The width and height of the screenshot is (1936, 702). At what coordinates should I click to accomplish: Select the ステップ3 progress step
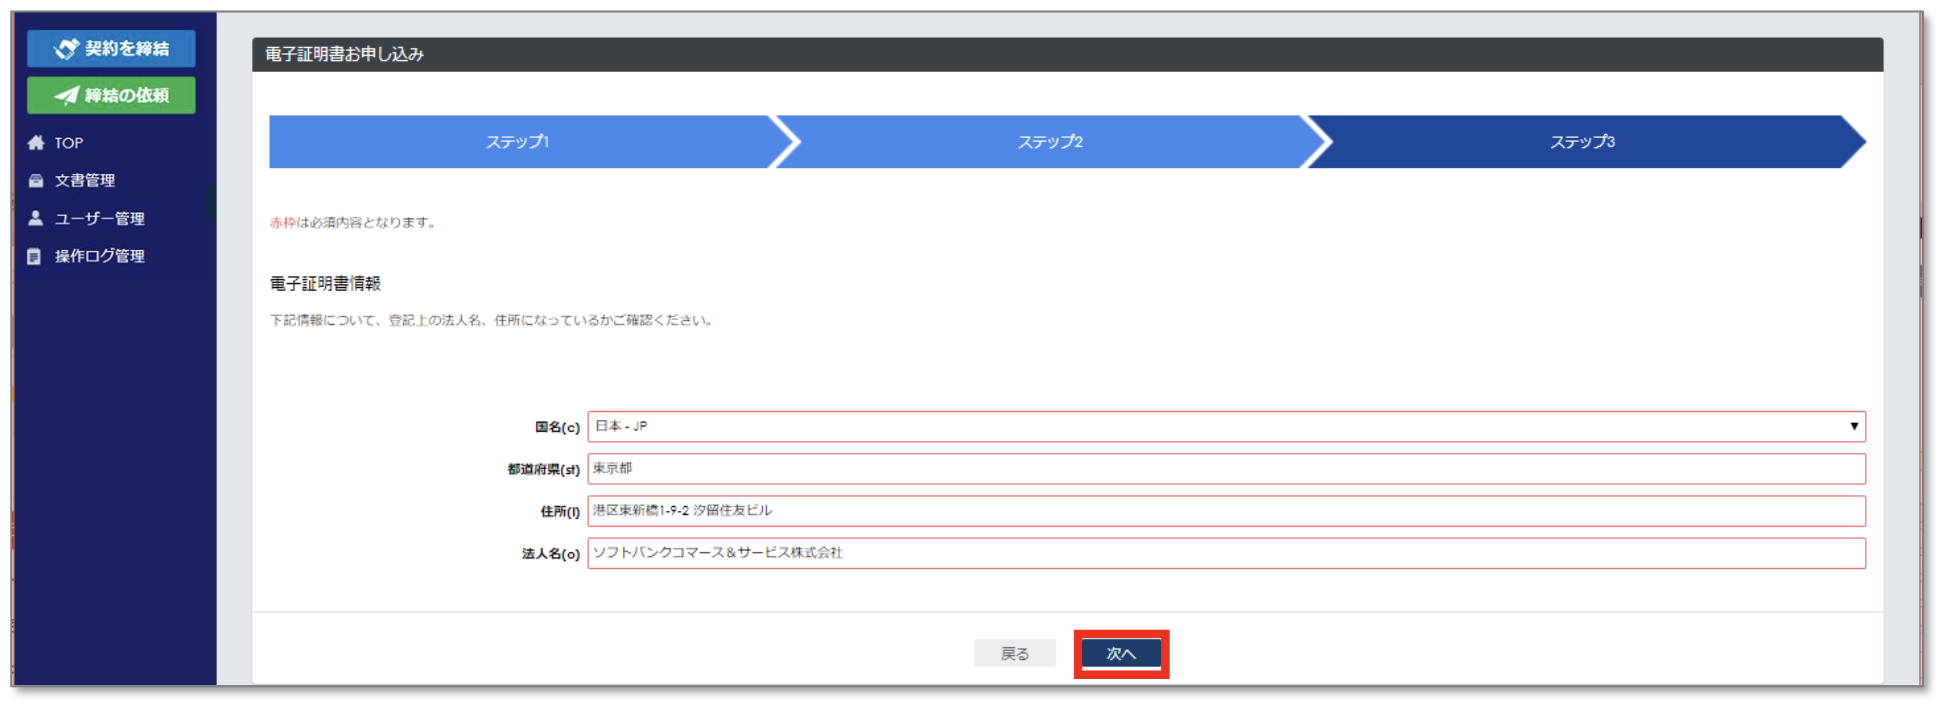(x=1581, y=142)
